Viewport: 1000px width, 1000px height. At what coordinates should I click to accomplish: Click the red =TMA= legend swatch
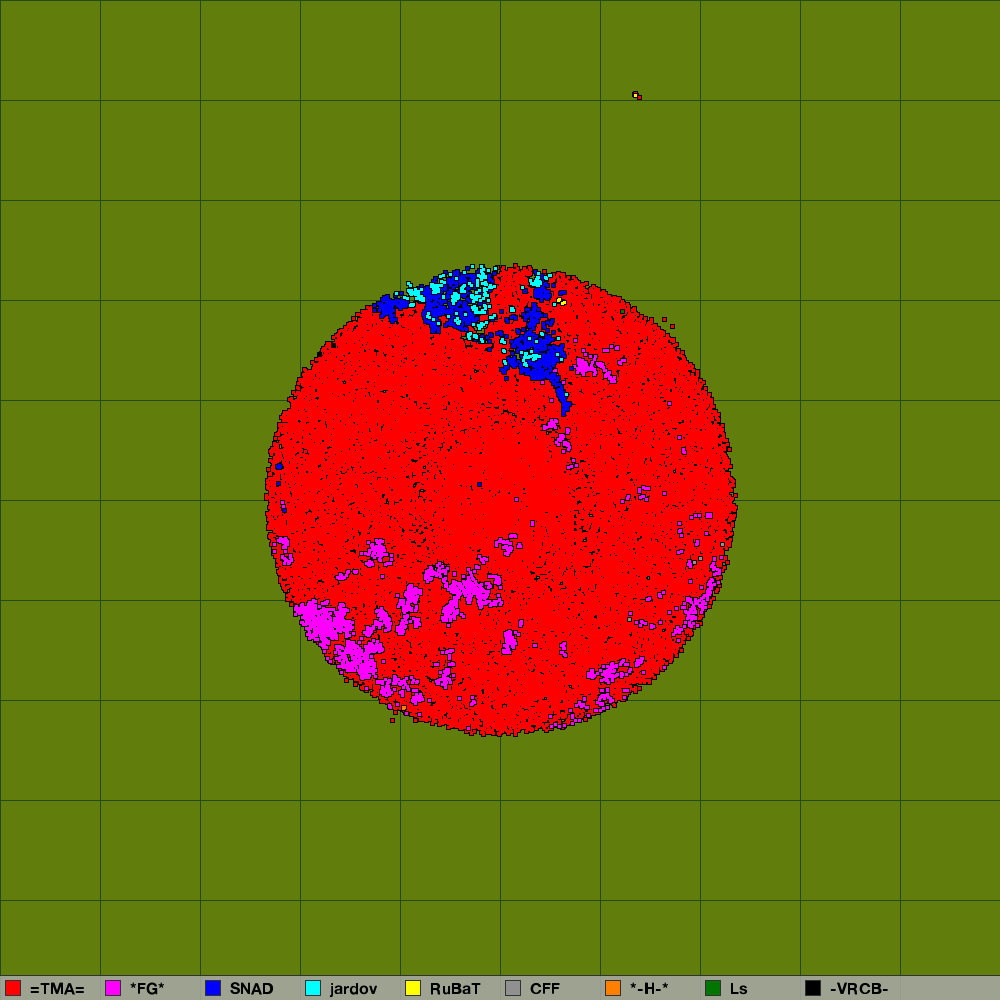[13, 988]
